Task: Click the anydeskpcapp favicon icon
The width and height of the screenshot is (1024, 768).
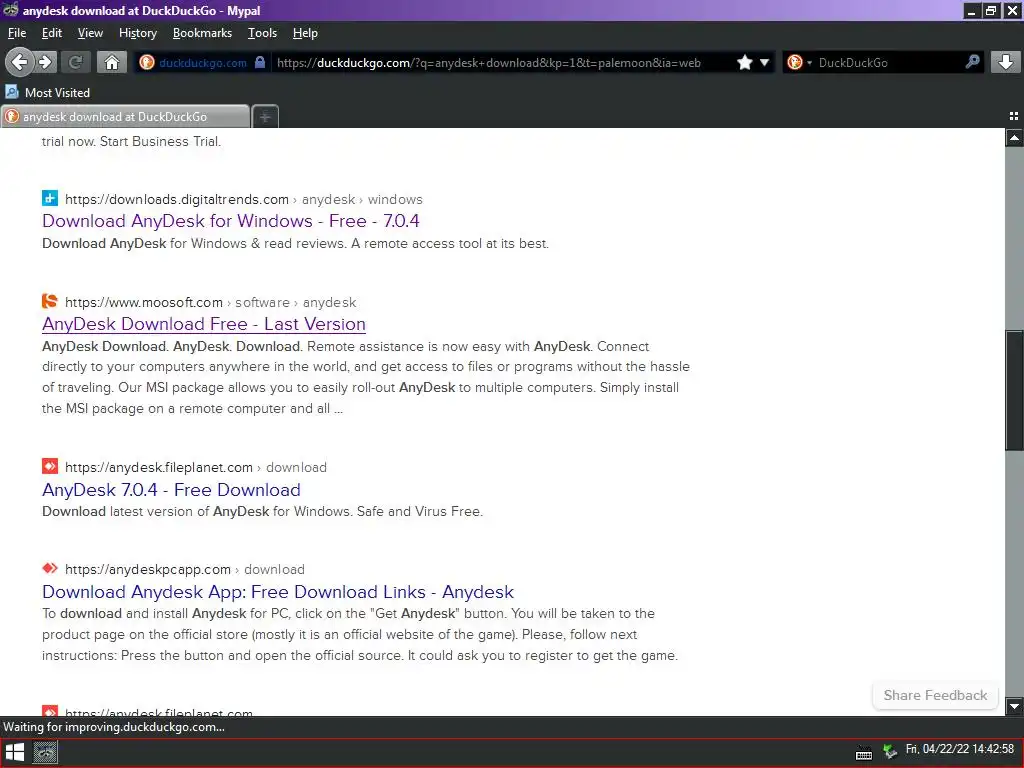Action: [x=50, y=568]
